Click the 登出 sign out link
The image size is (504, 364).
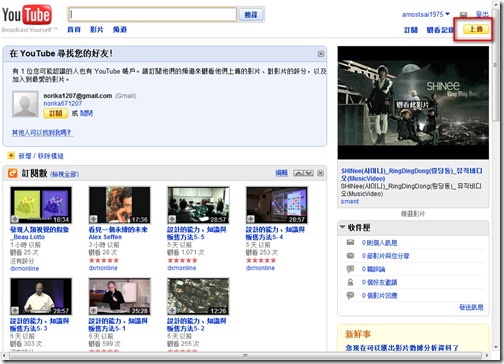pyautogui.click(x=482, y=14)
